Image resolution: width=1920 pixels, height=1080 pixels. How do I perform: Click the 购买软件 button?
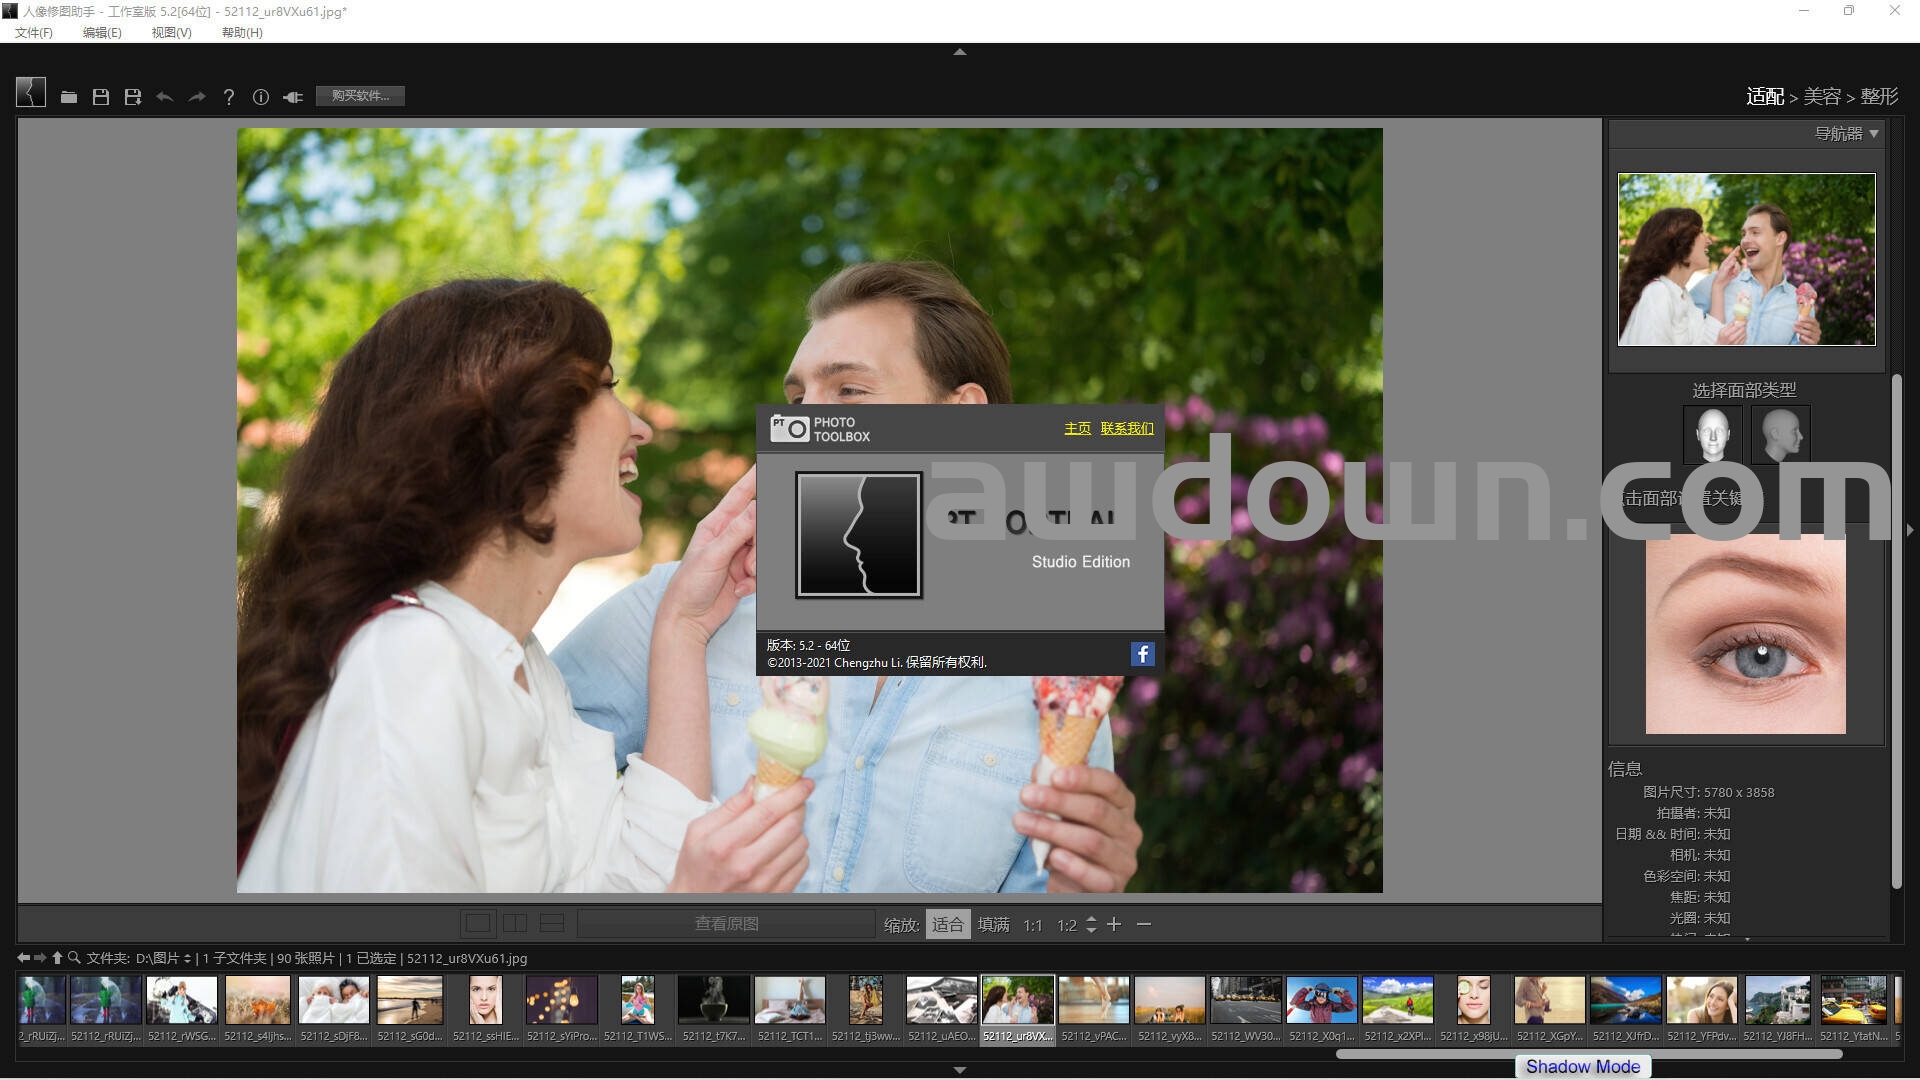pos(360,96)
